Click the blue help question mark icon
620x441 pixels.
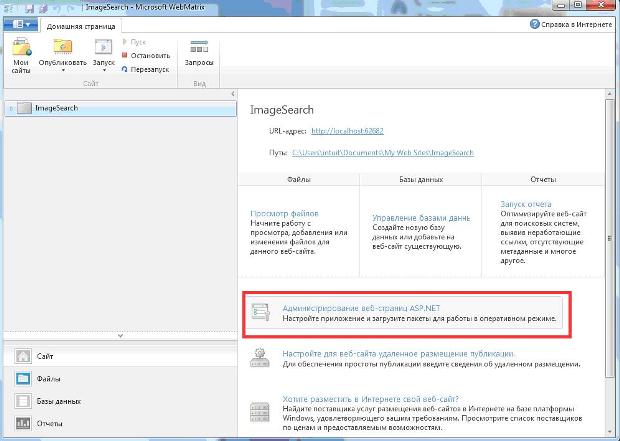pyautogui.click(x=535, y=24)
